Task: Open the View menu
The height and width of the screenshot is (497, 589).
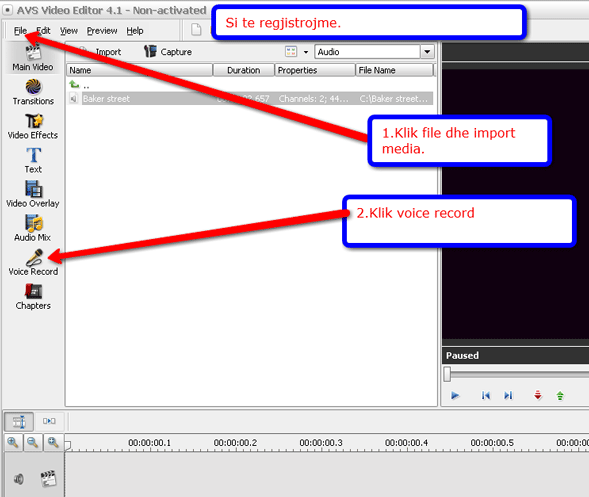Action: [x=69, y=31]
